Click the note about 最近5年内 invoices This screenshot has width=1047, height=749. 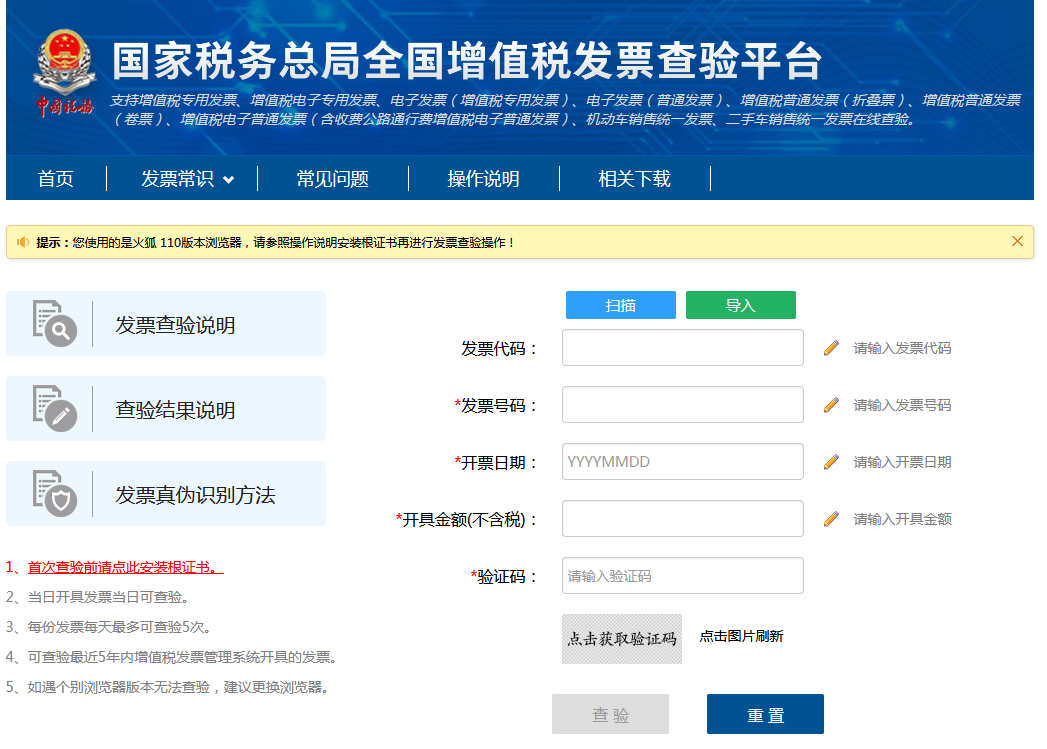point(171,657)
